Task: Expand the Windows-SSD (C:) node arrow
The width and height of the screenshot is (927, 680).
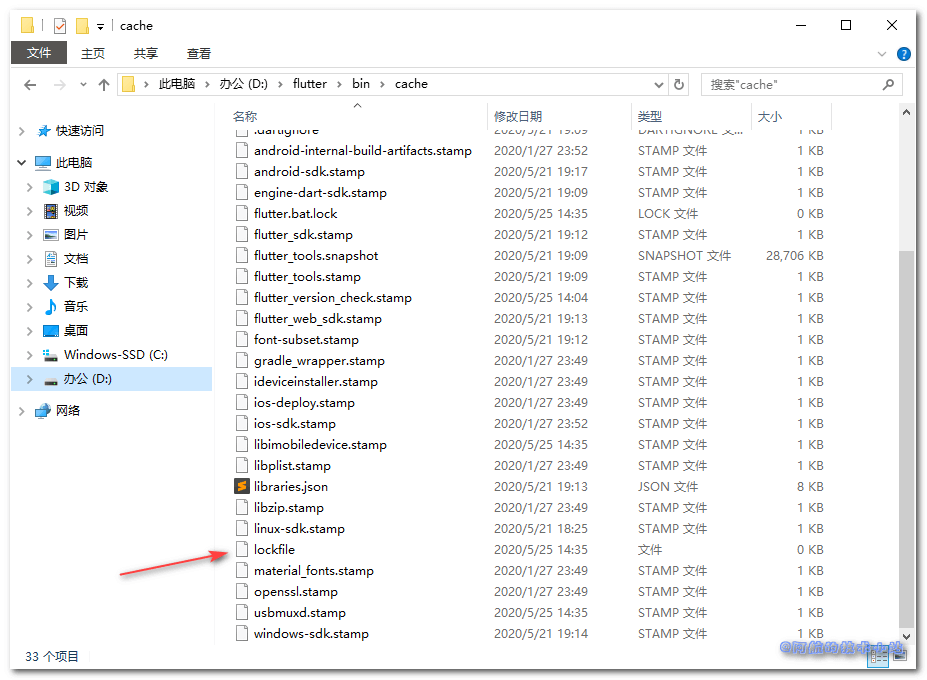Action: (30, 355)
